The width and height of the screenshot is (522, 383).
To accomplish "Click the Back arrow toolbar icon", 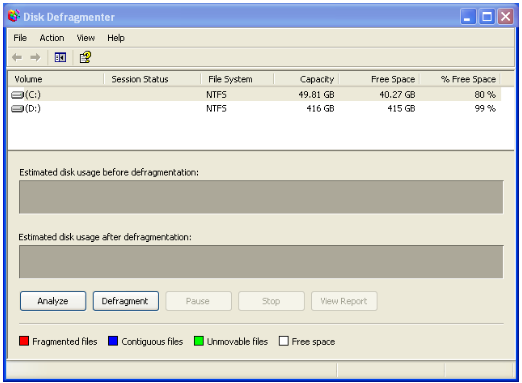I will tap(17, 57).
